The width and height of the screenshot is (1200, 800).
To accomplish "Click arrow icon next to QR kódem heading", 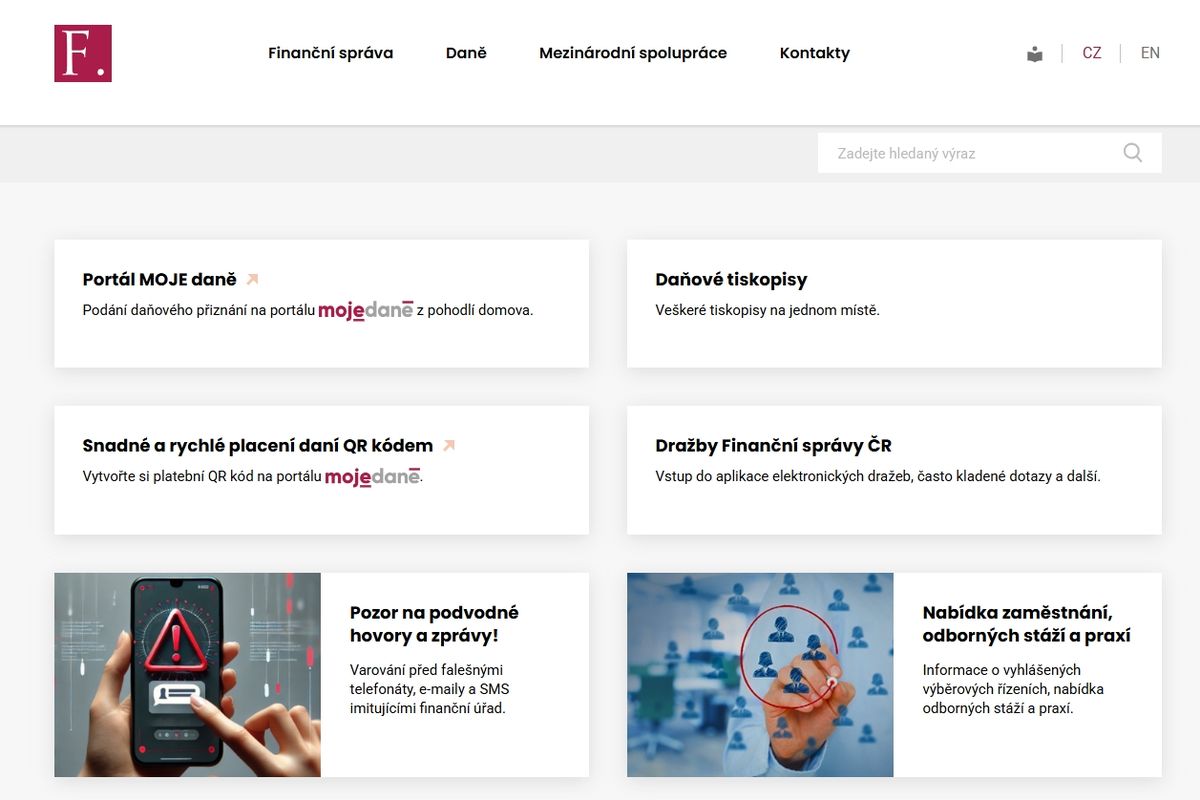I will (x=449, y=446).
